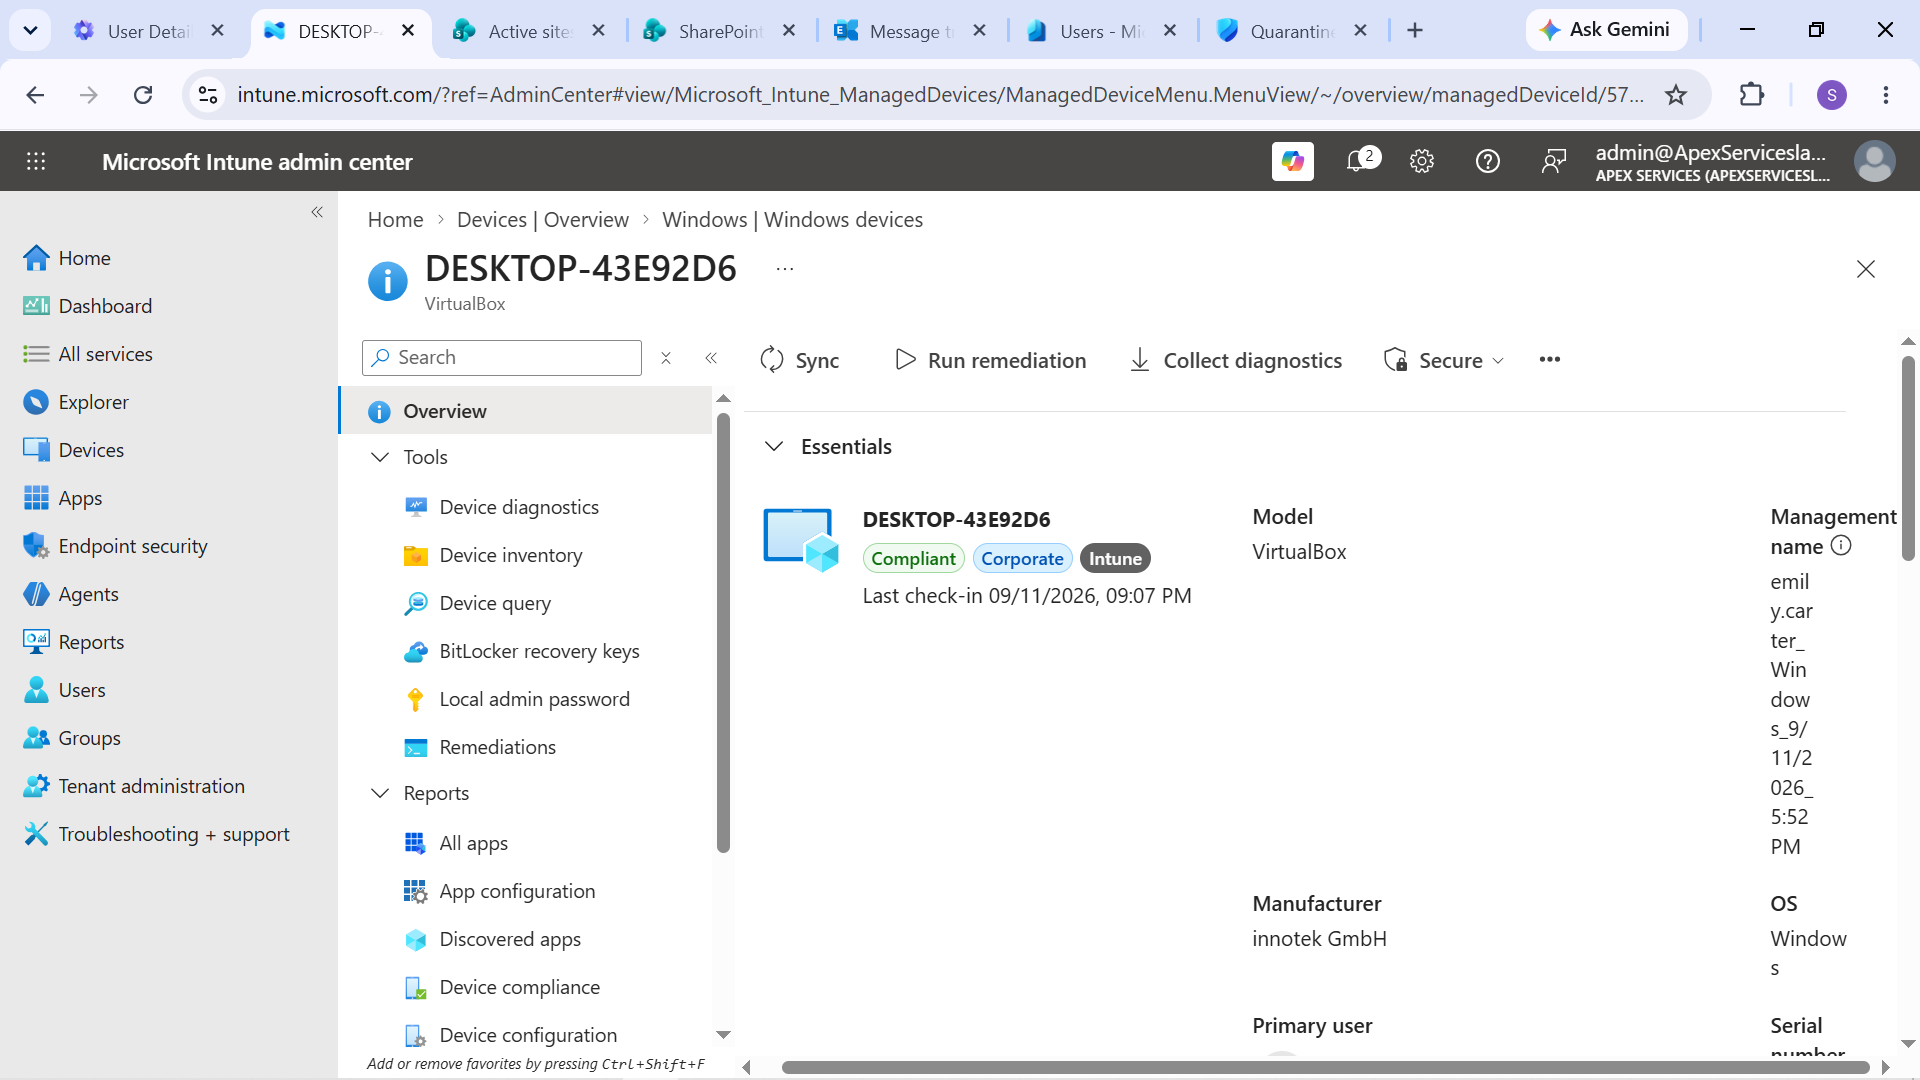Viewport: 1920px width, 1080px height.
Task: Bookmark this page with the star
Action: pyautogui.click(x=1676, y=95)
